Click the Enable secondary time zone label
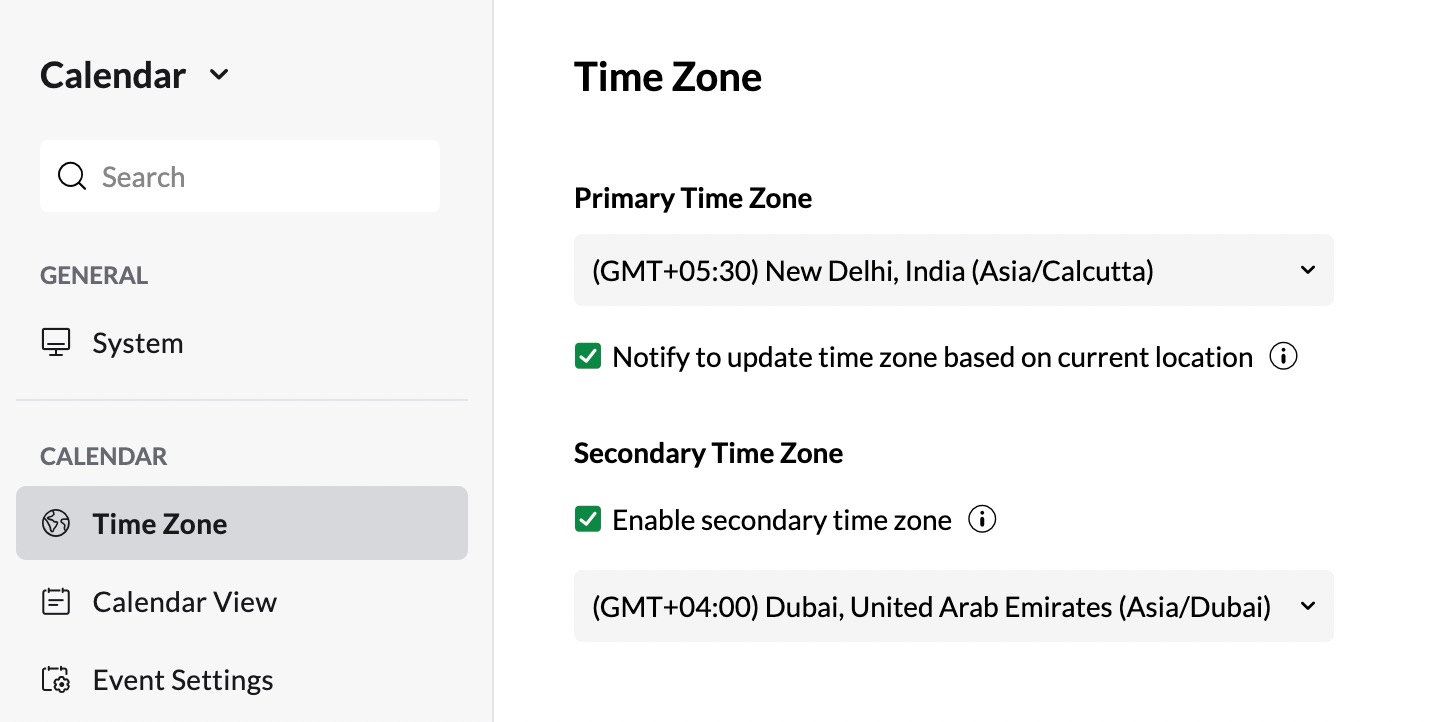The width and height of the screenshot is (1456, 722). 781,520
